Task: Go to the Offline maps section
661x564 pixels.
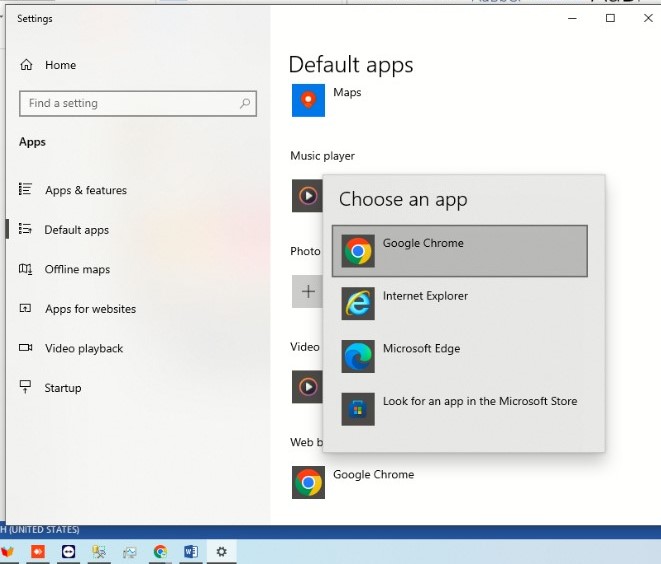Action: click(77, 269)
